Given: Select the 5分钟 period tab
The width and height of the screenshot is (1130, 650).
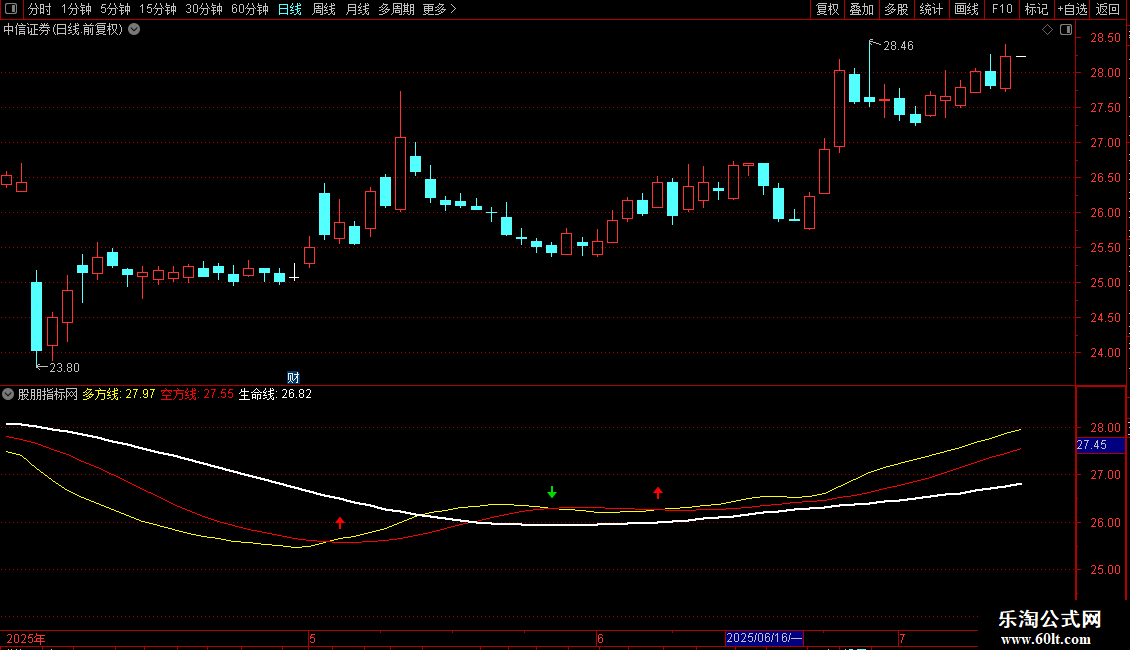Looking at the screenshot, I should click(115, 9).
